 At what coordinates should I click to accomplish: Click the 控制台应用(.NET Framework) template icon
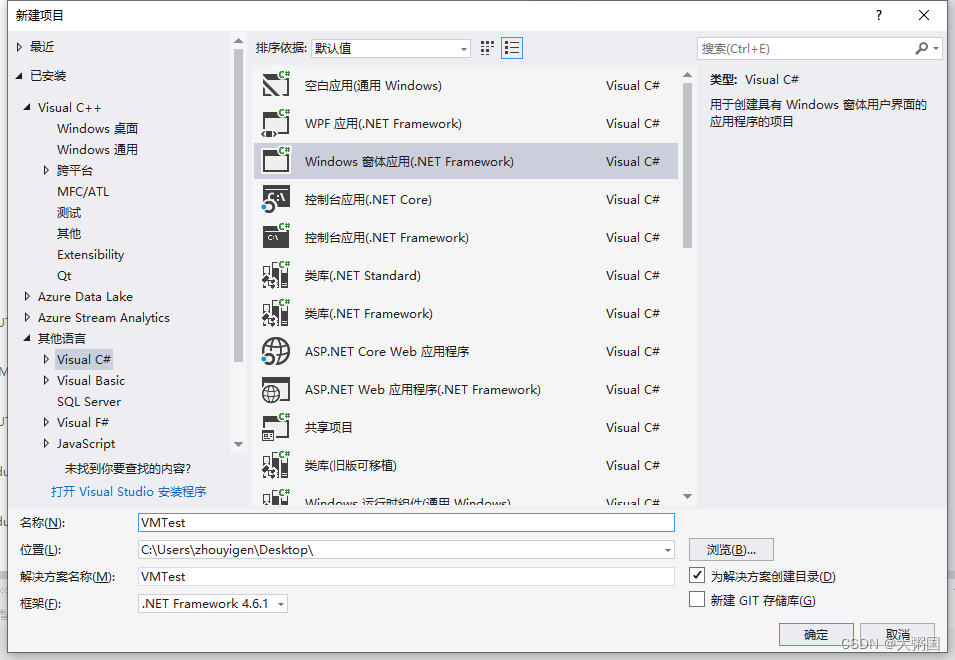click(276, 237)
